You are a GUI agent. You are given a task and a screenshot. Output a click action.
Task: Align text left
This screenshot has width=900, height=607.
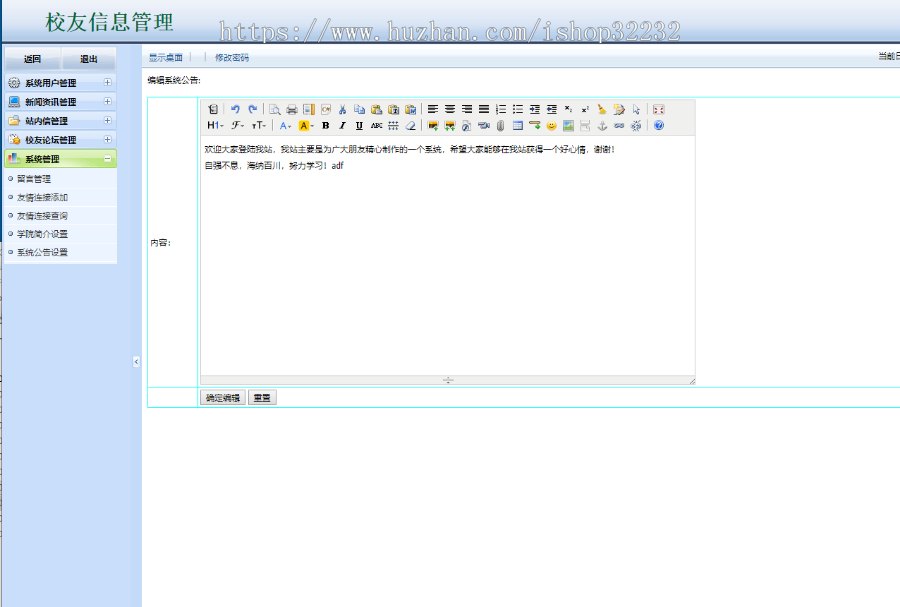pos(433,109)
